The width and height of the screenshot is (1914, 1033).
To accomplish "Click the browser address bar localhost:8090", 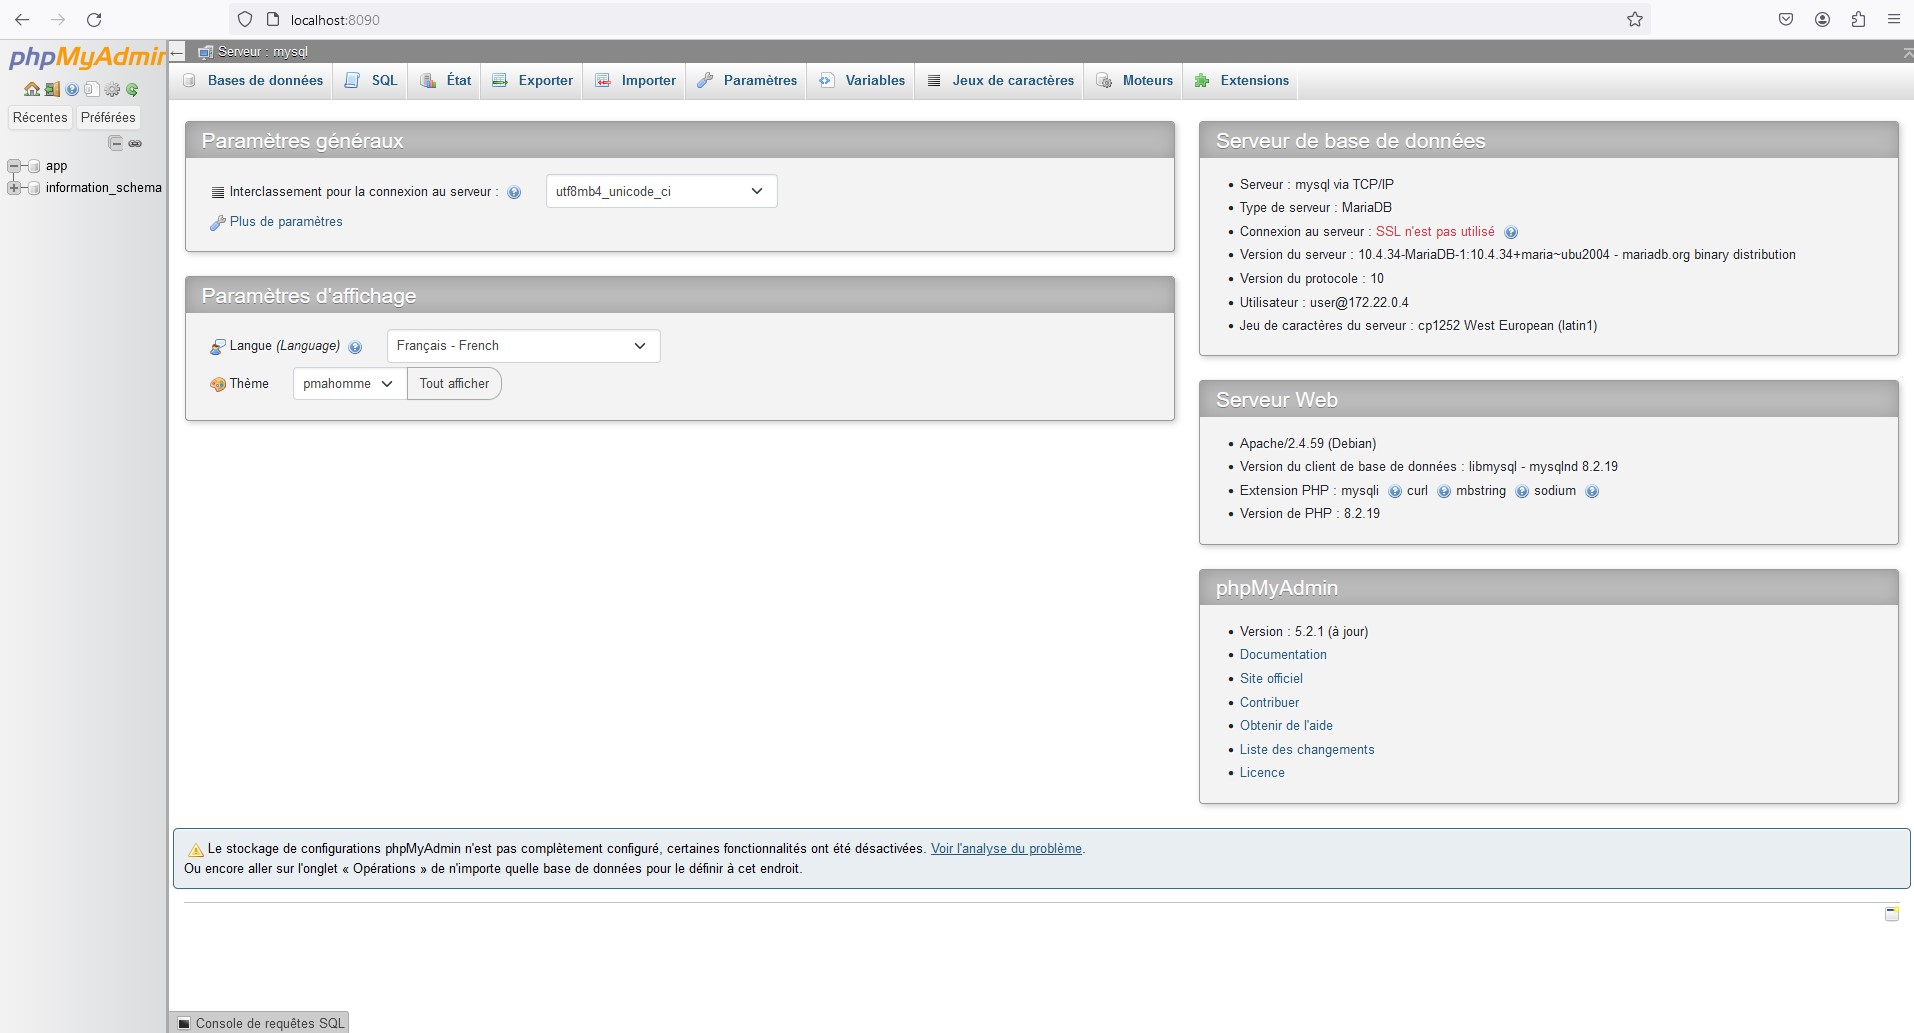I will 940,20.
